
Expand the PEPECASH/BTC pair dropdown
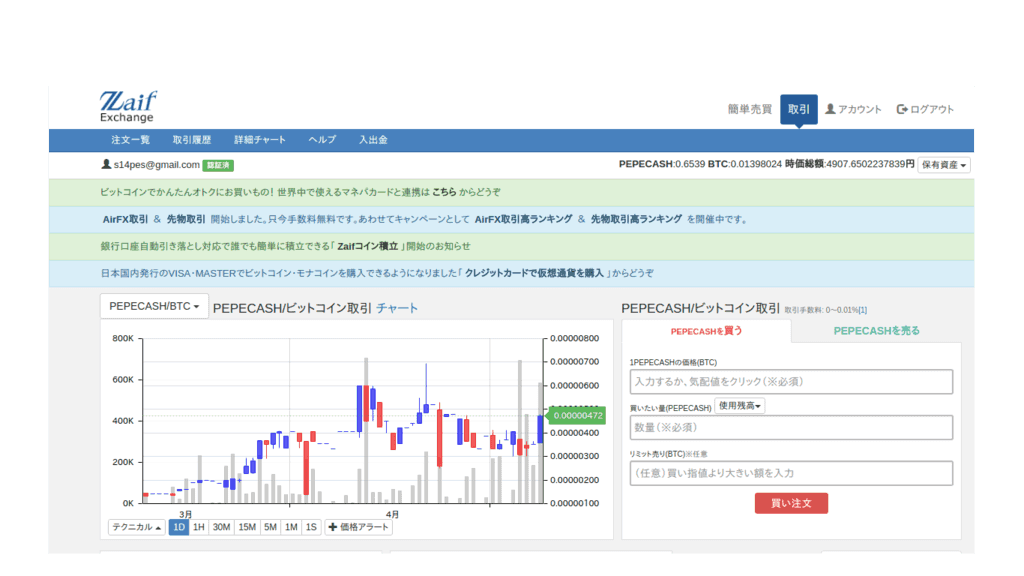[x=154, y=306]
